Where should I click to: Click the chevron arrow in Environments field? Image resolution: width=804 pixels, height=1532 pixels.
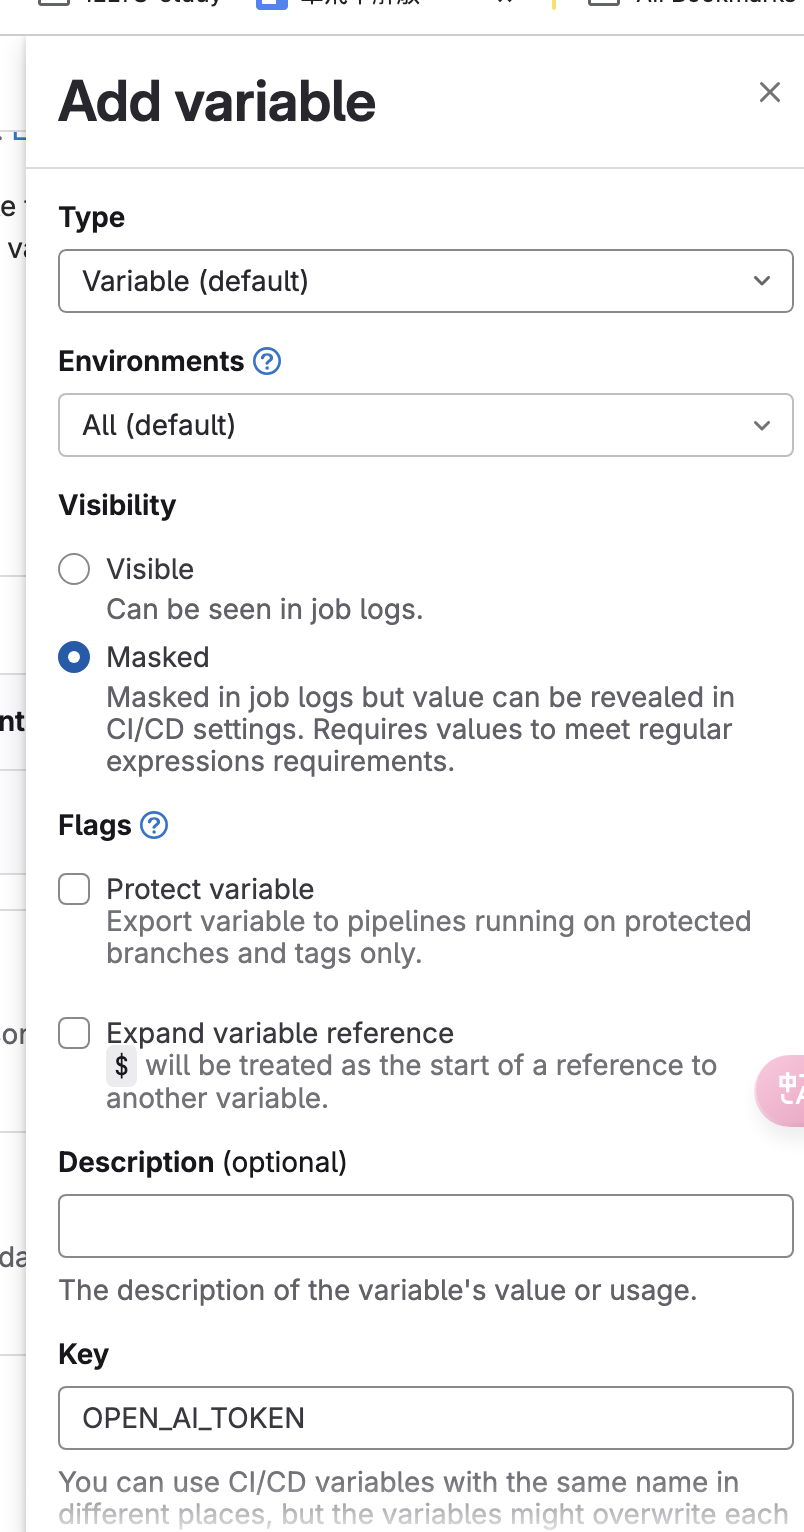coord(762,425)
